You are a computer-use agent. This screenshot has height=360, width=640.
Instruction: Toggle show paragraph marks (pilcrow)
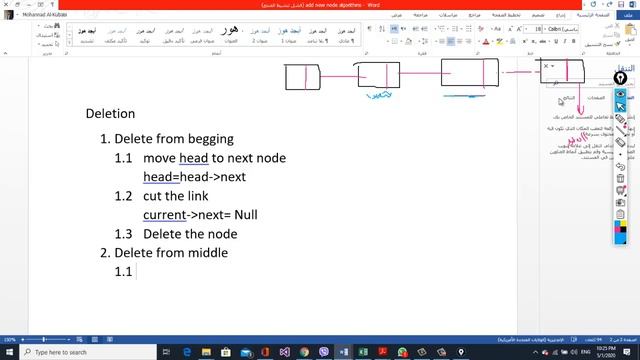[369, 29]
